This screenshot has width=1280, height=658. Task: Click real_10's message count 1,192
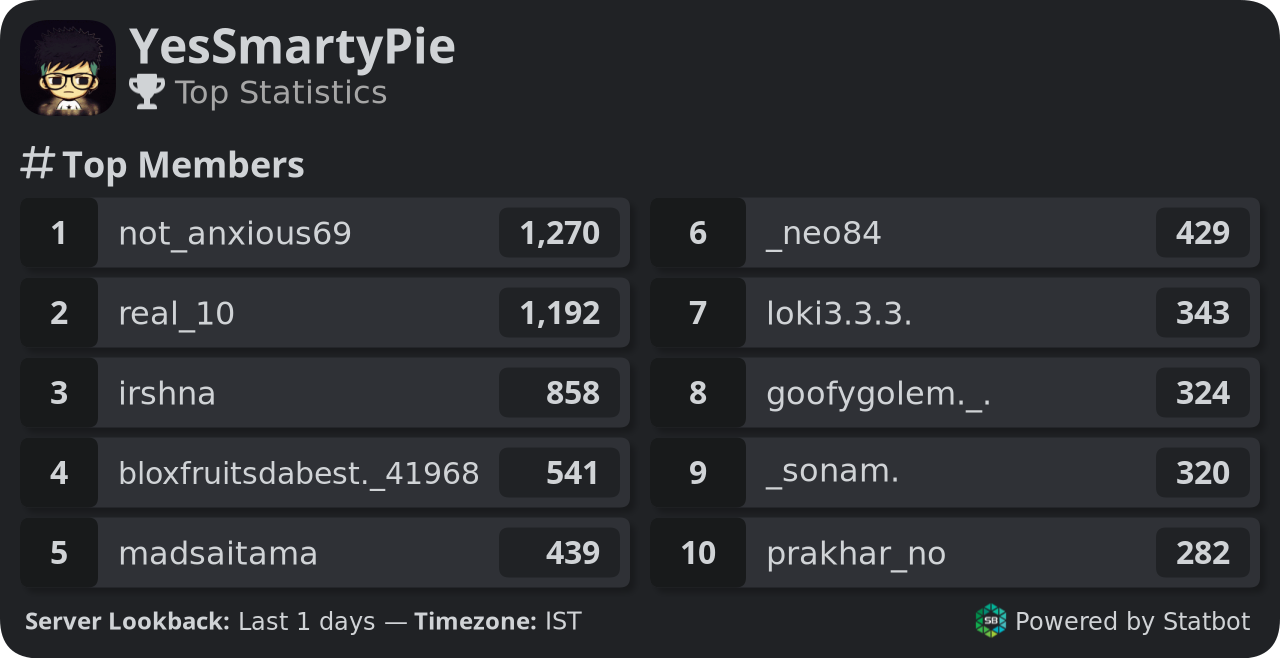coord(560,313)
